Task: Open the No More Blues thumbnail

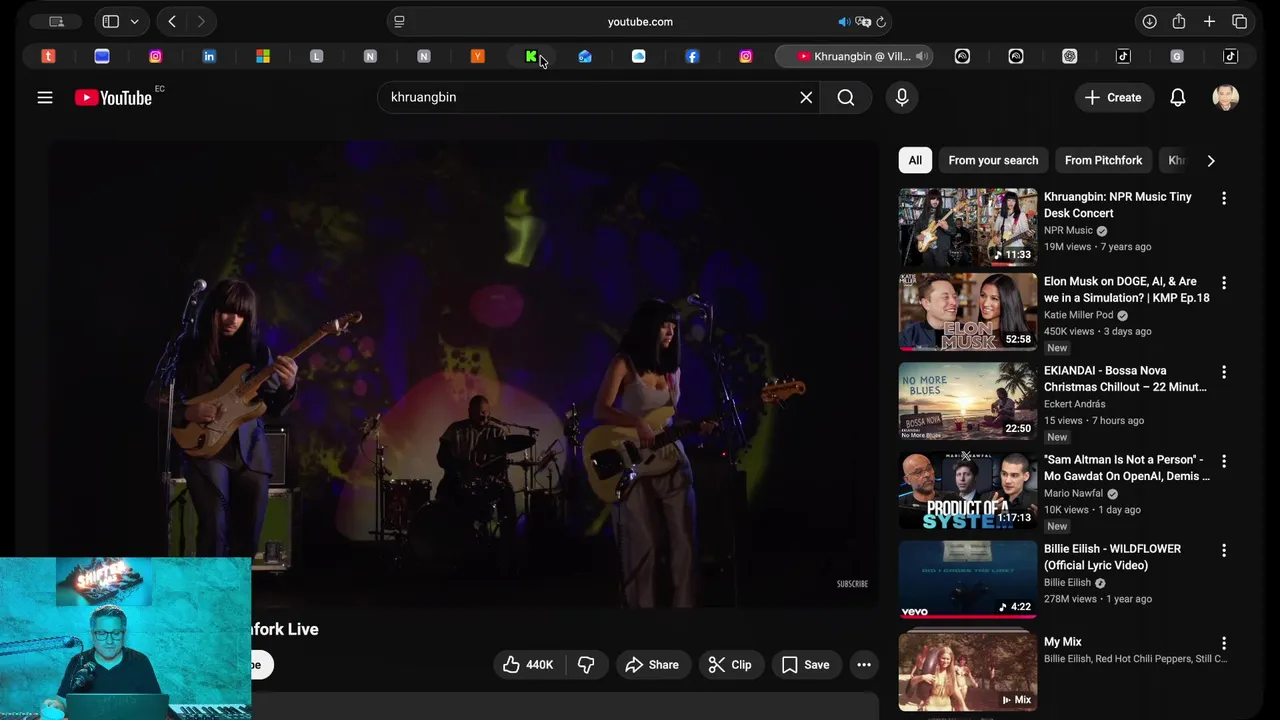Action: click(968, 401)
